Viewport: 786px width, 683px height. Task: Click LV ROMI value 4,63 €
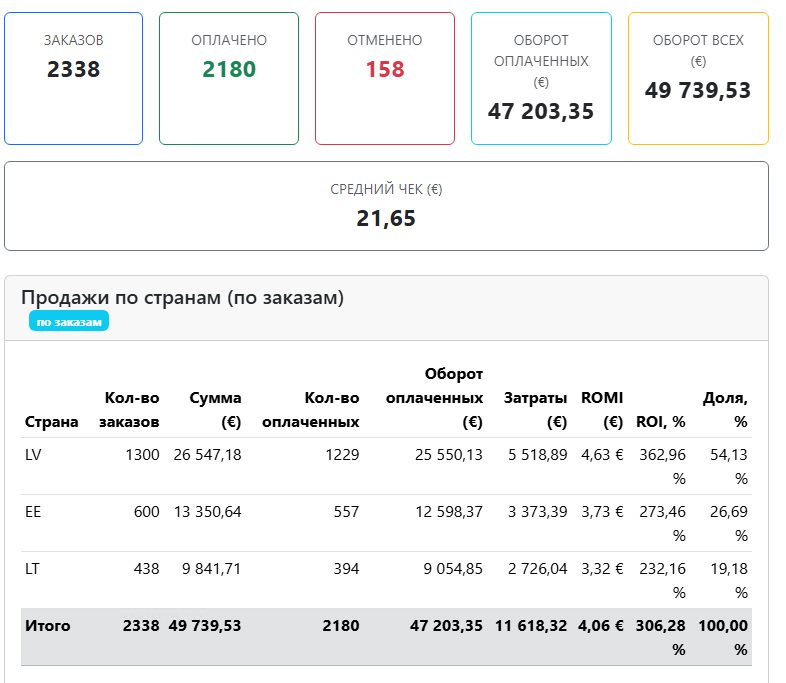point(602,454)
